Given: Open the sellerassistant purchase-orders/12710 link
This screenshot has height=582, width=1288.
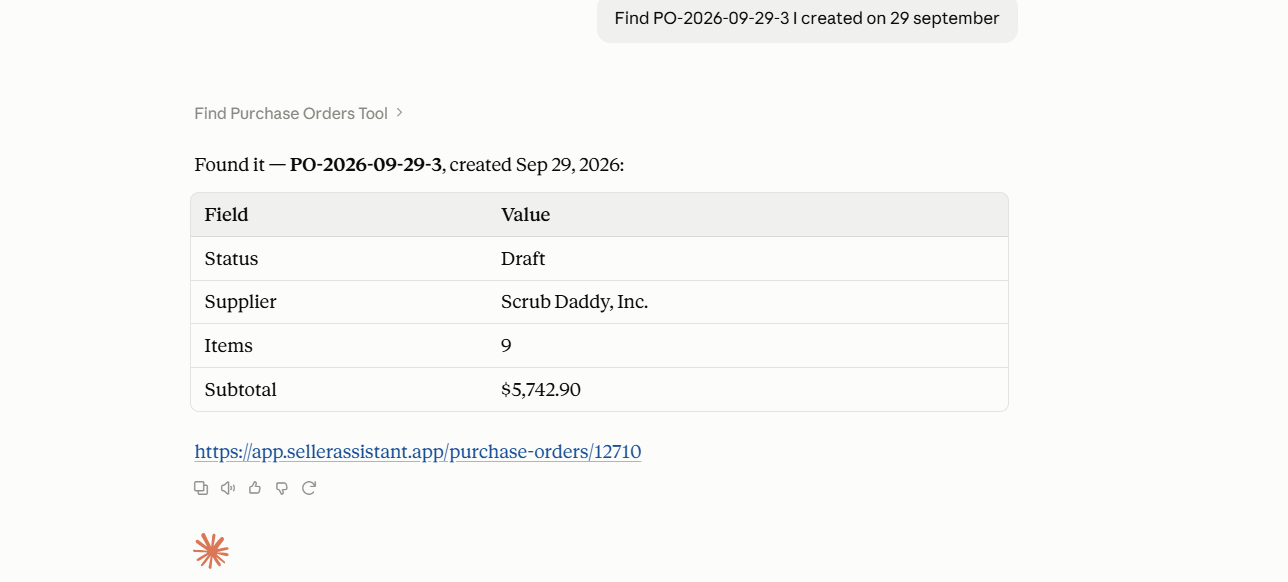Looking at the screenshot, I should coord(418,452).
